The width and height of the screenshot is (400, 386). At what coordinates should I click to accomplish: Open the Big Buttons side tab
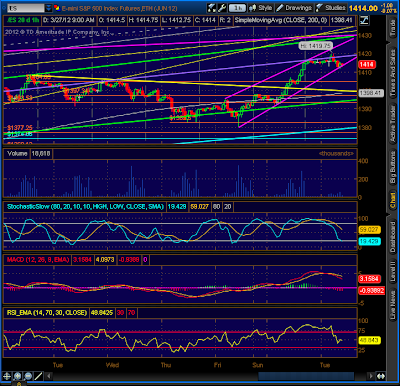(393, 167)
